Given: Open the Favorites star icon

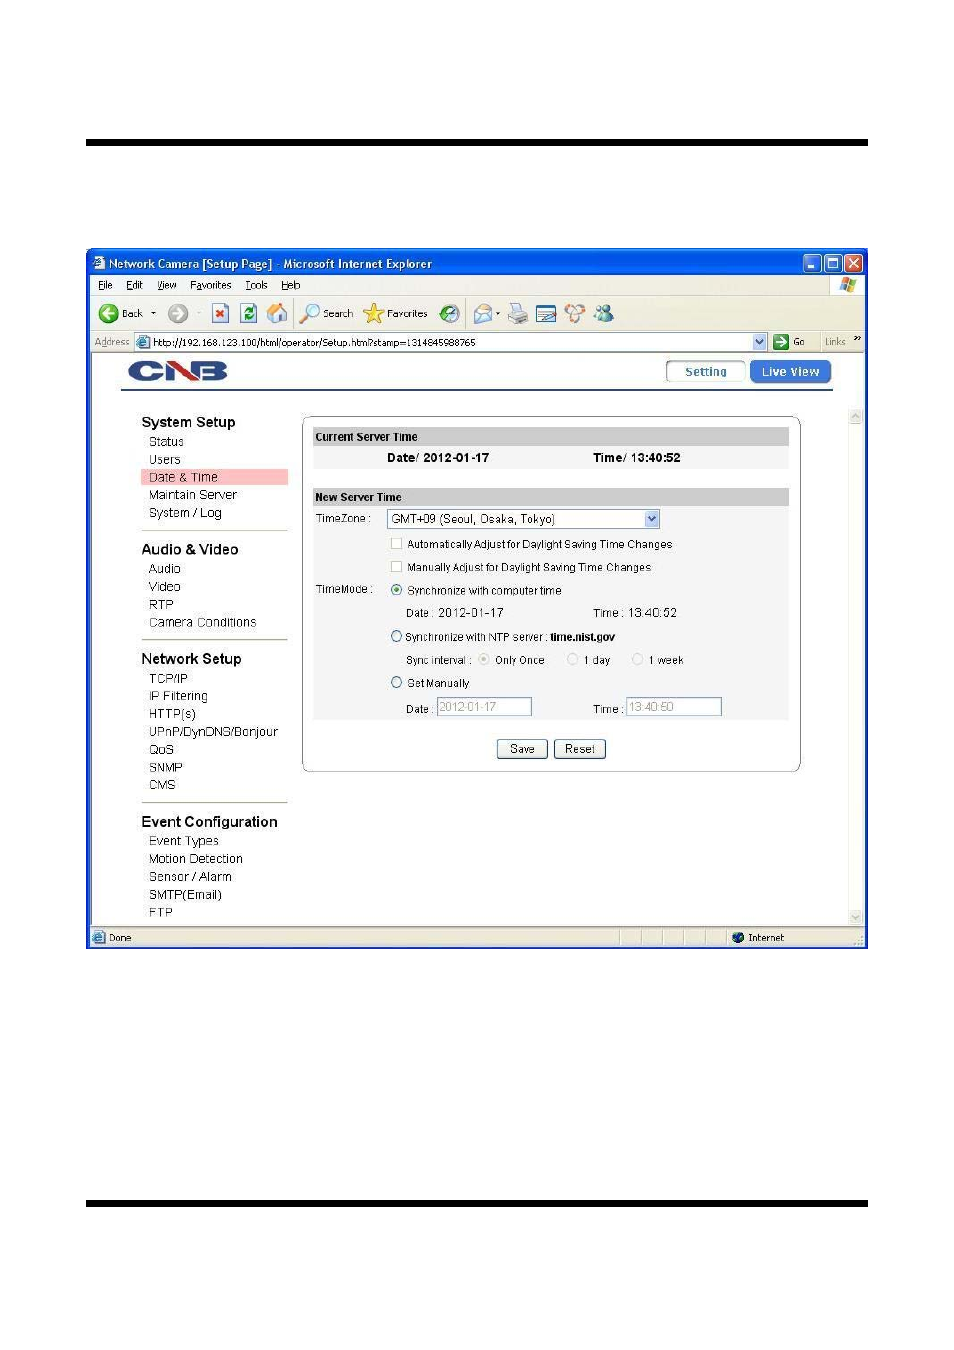Looking at the screenshot, I should (x=374, y=314).
